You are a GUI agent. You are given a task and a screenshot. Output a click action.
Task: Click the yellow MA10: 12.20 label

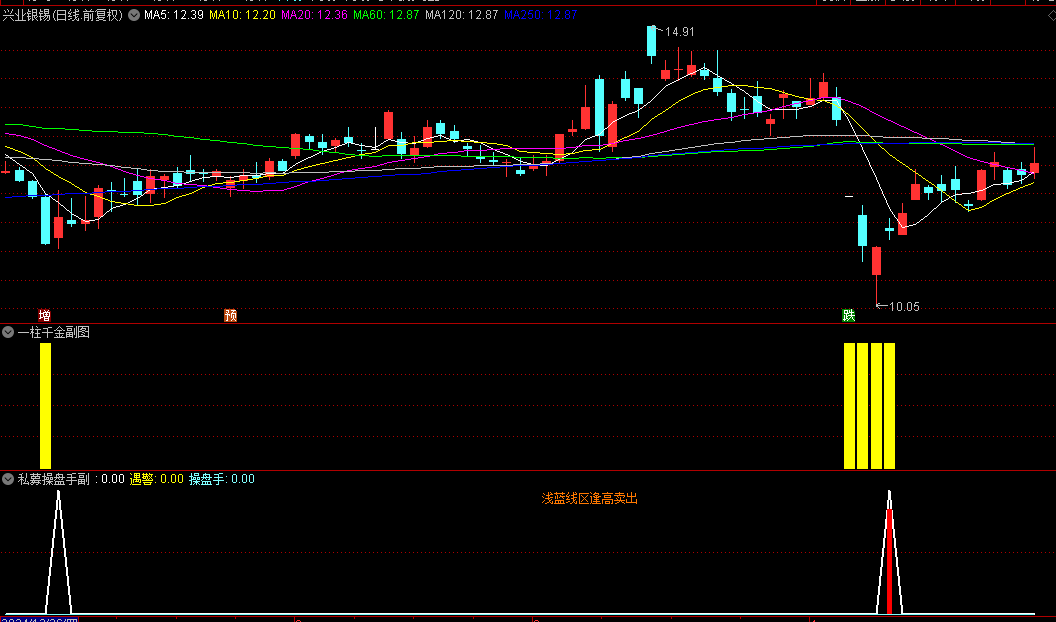(x=242, y=15)
